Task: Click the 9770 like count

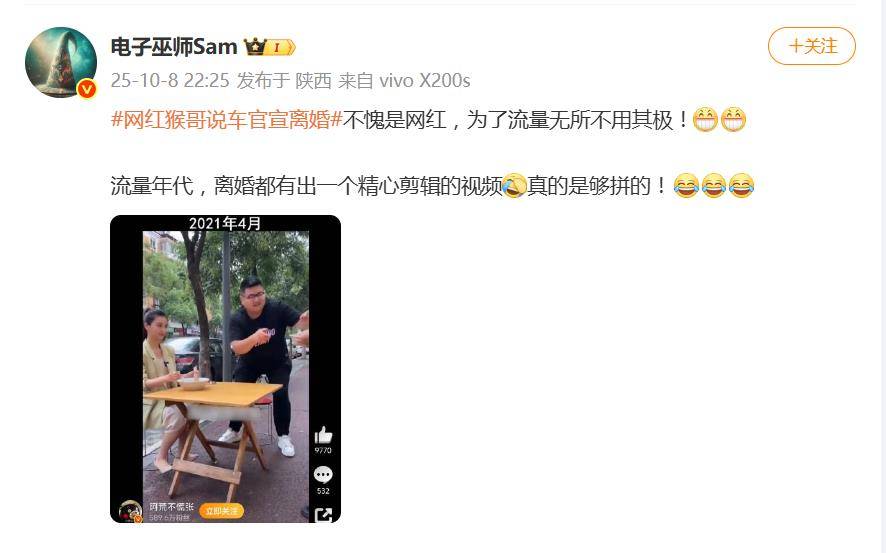Action: click(323, 450)
